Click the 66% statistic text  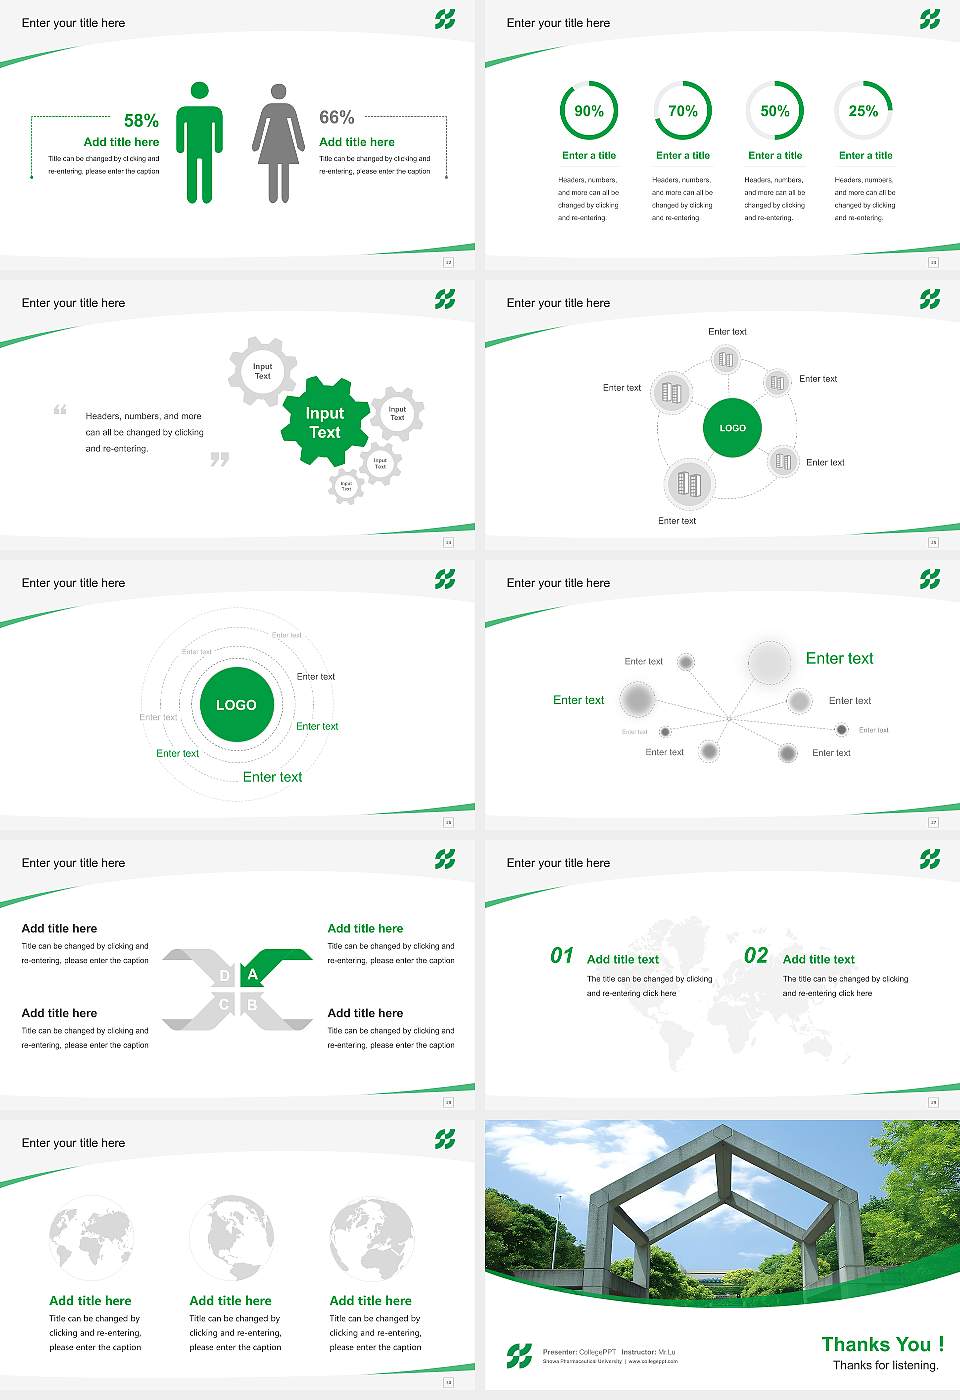337,118
